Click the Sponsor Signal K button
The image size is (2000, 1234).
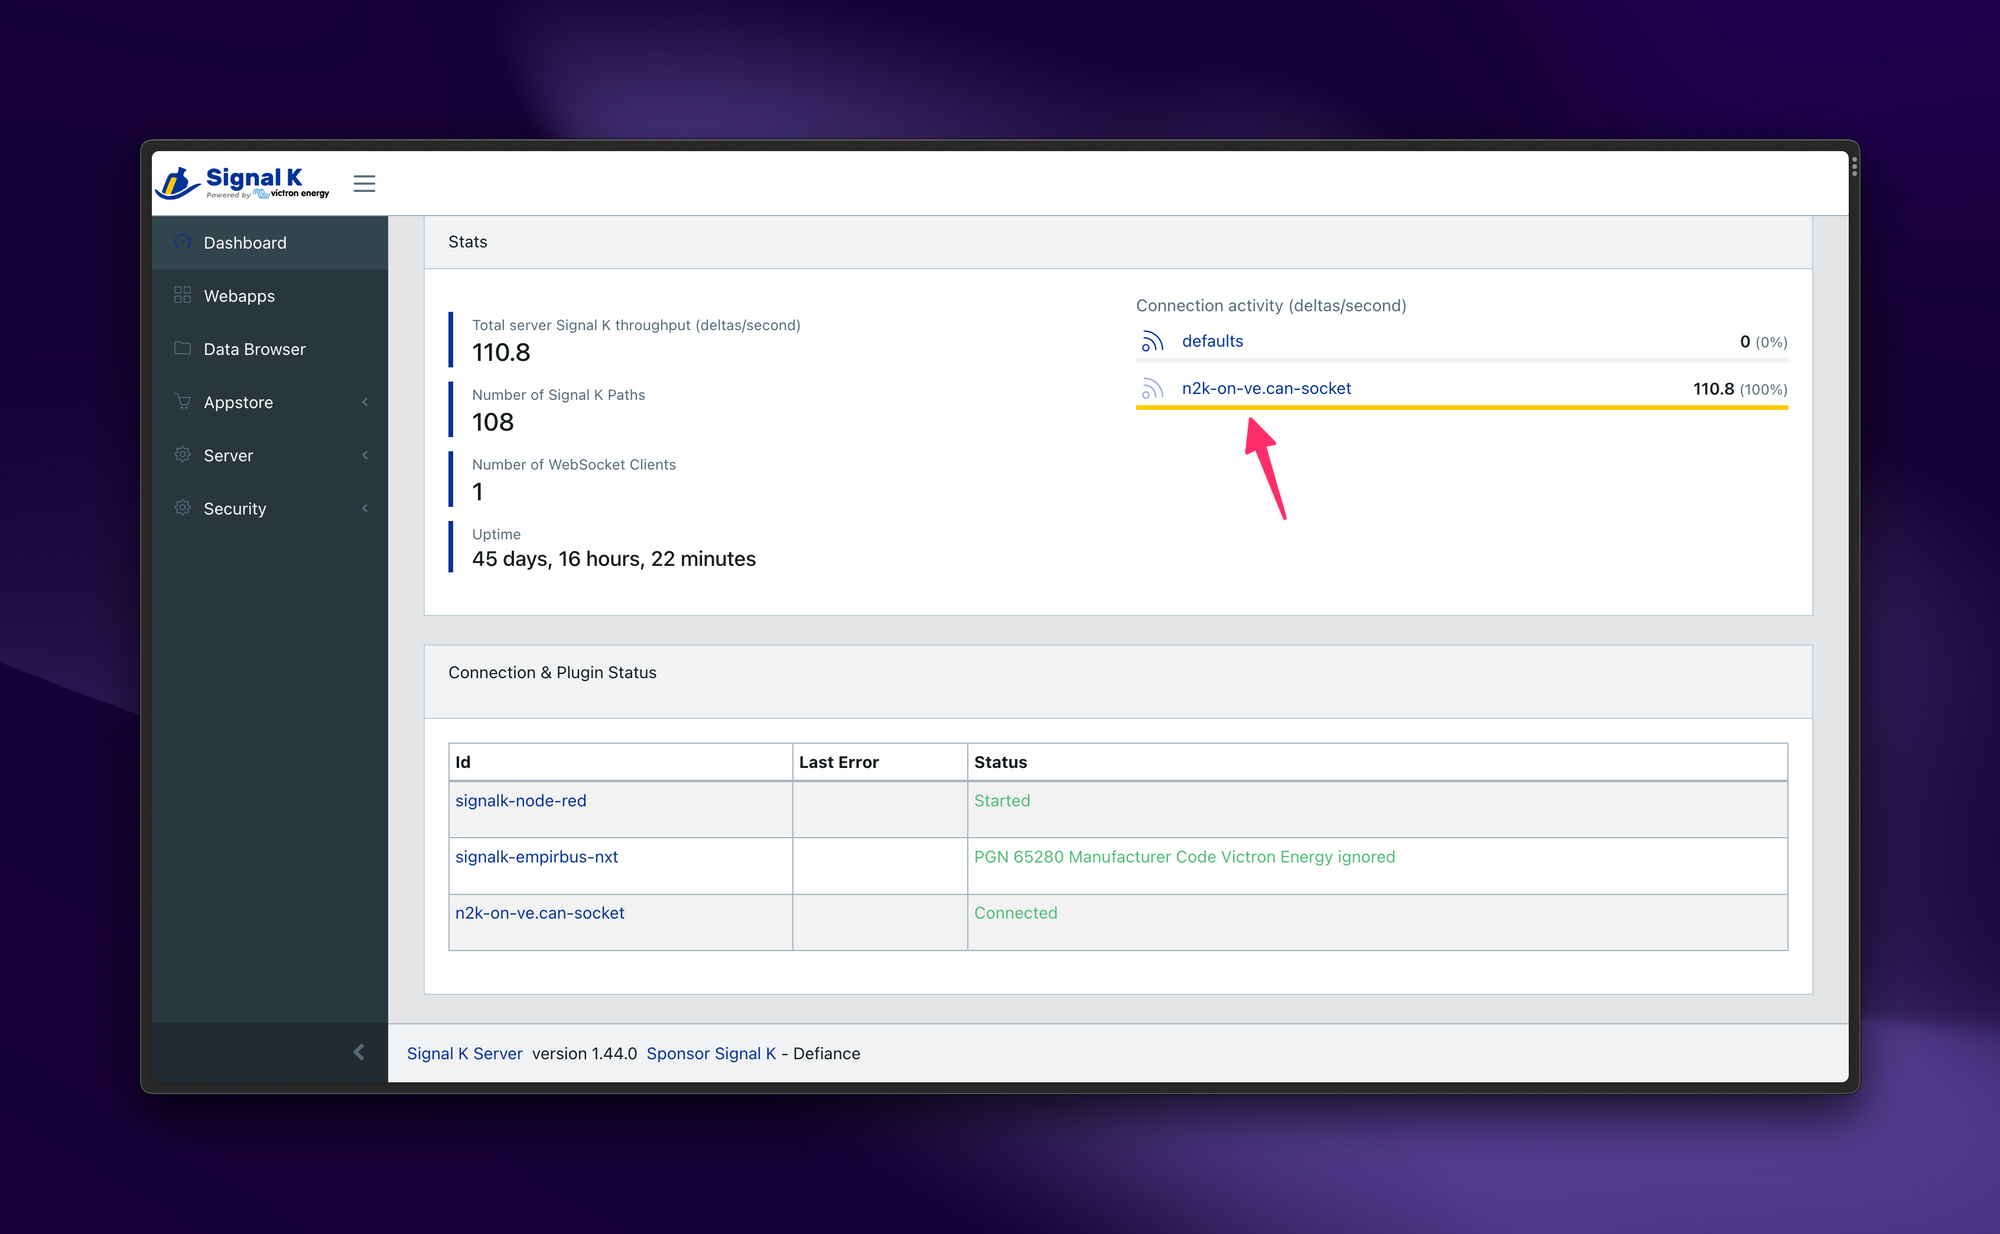710,1053
